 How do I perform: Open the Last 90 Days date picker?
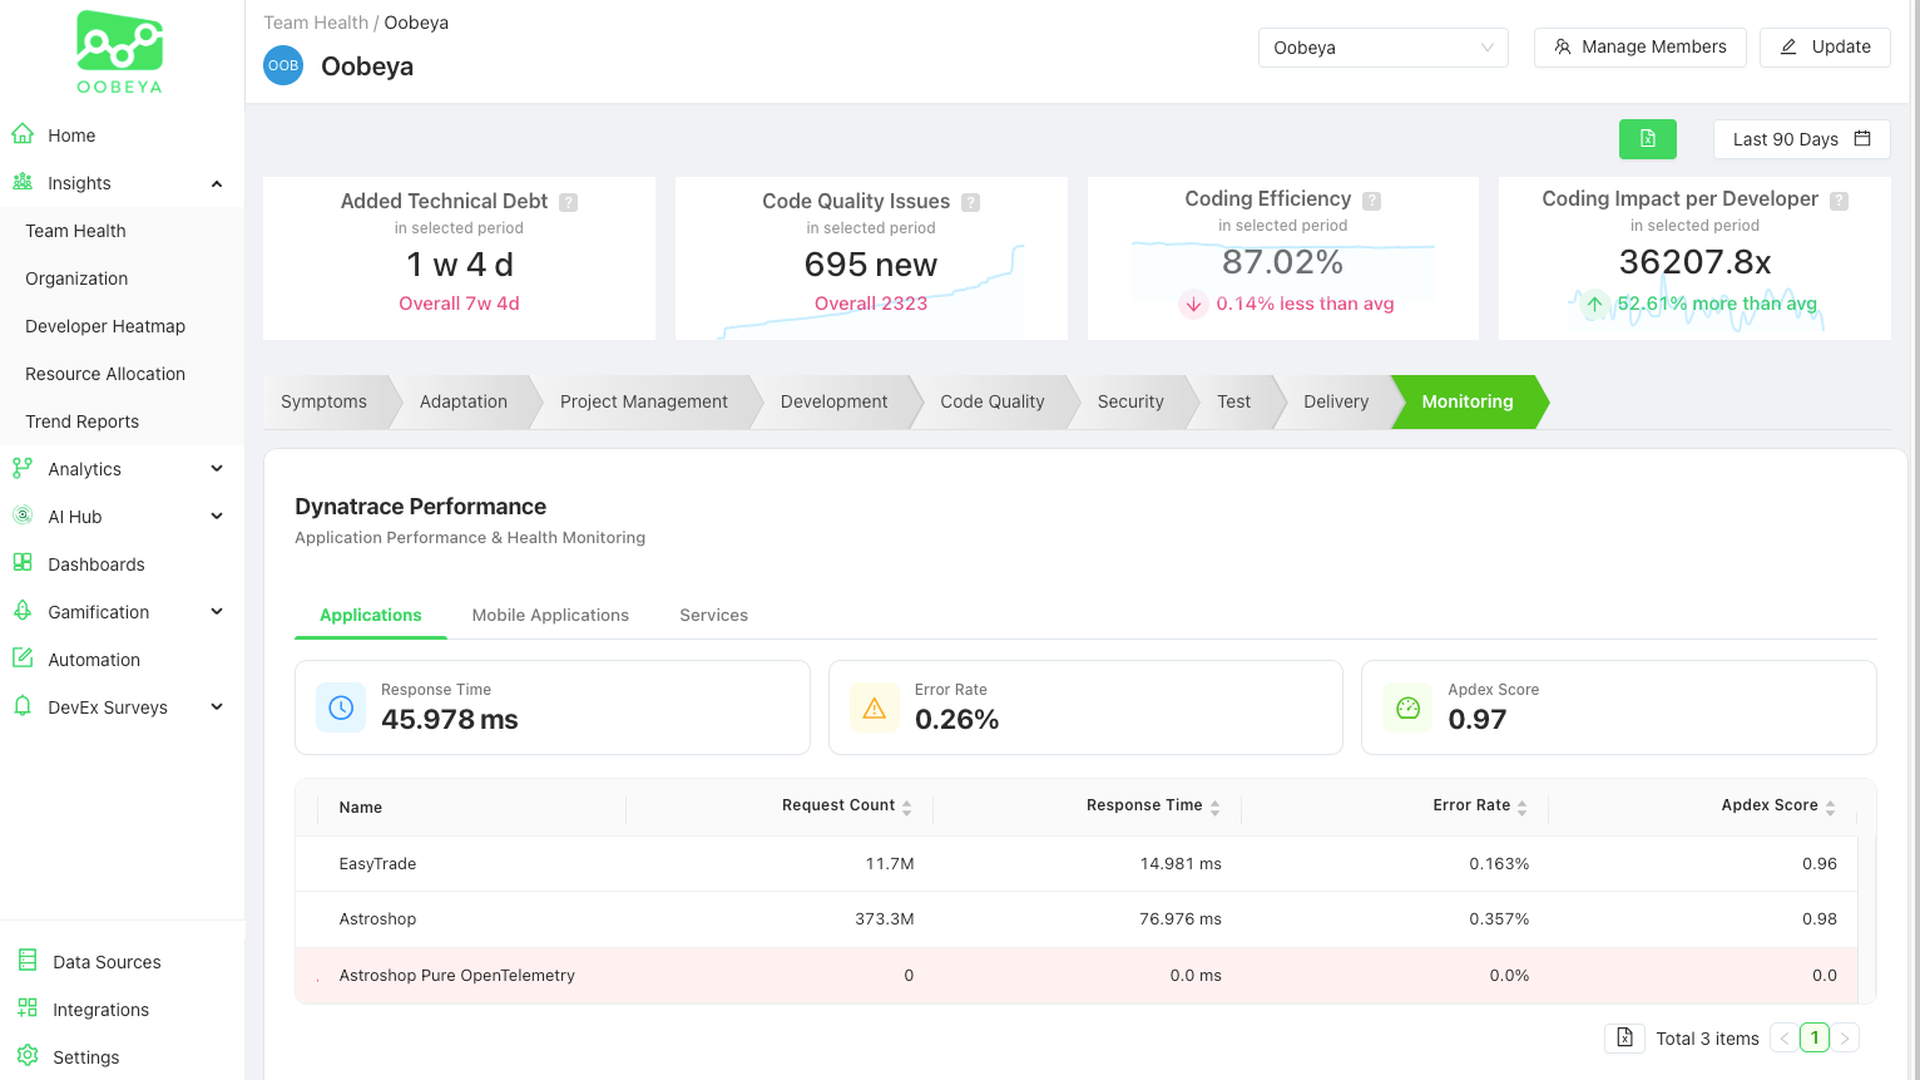1801,139
